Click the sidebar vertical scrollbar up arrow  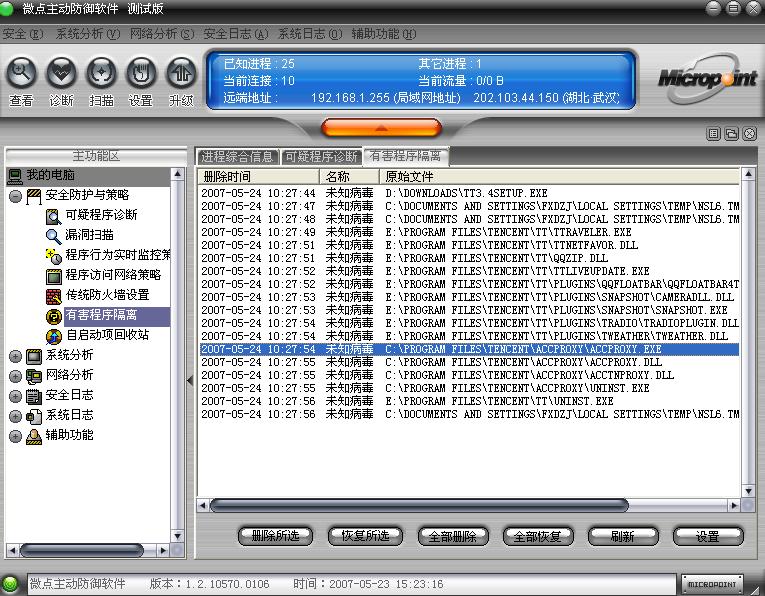[x=178, y=174]
